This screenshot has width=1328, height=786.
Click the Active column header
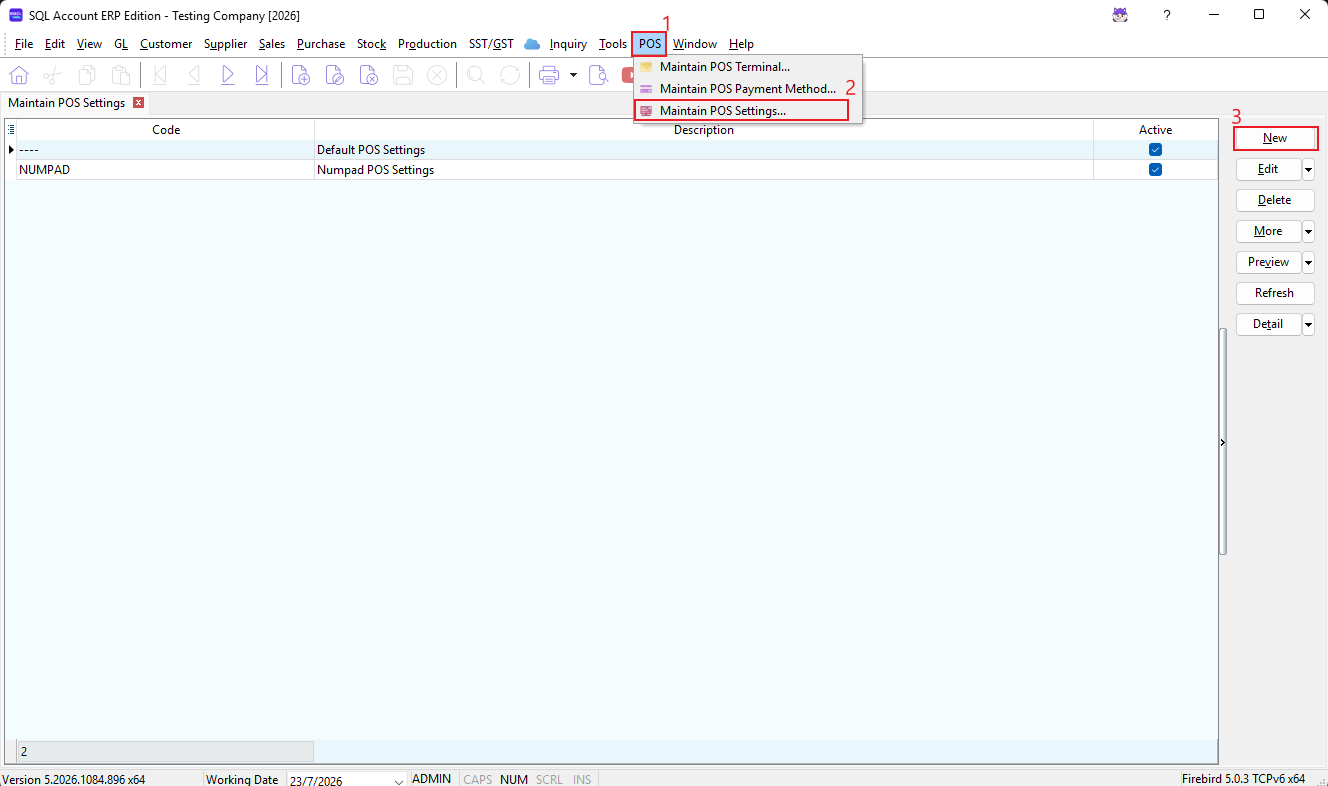coord(1155,130)
